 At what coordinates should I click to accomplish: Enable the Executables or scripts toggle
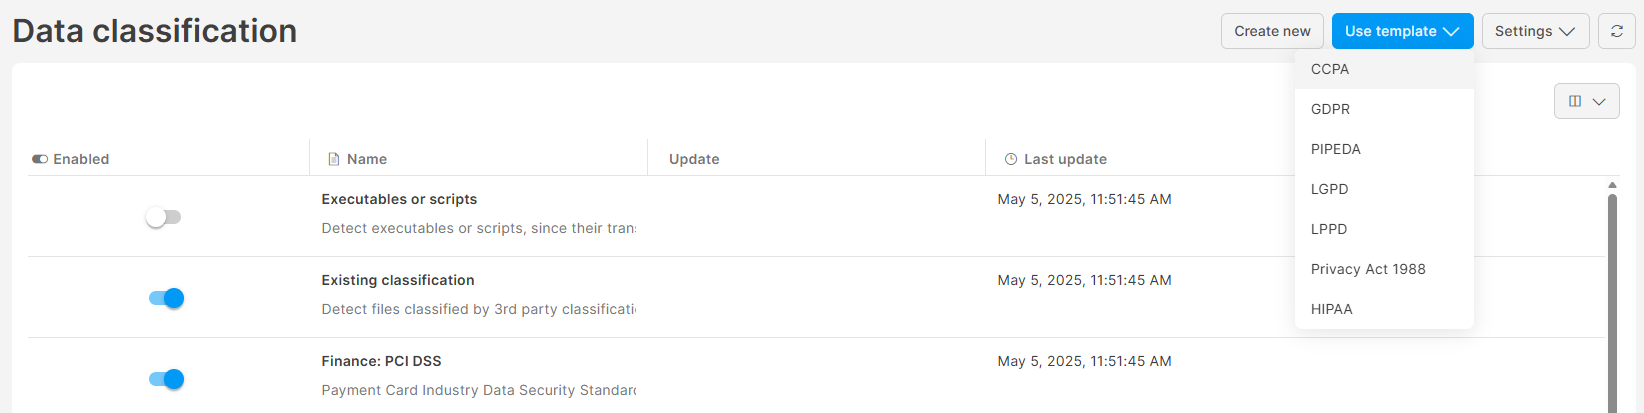(x=163, y=217)
